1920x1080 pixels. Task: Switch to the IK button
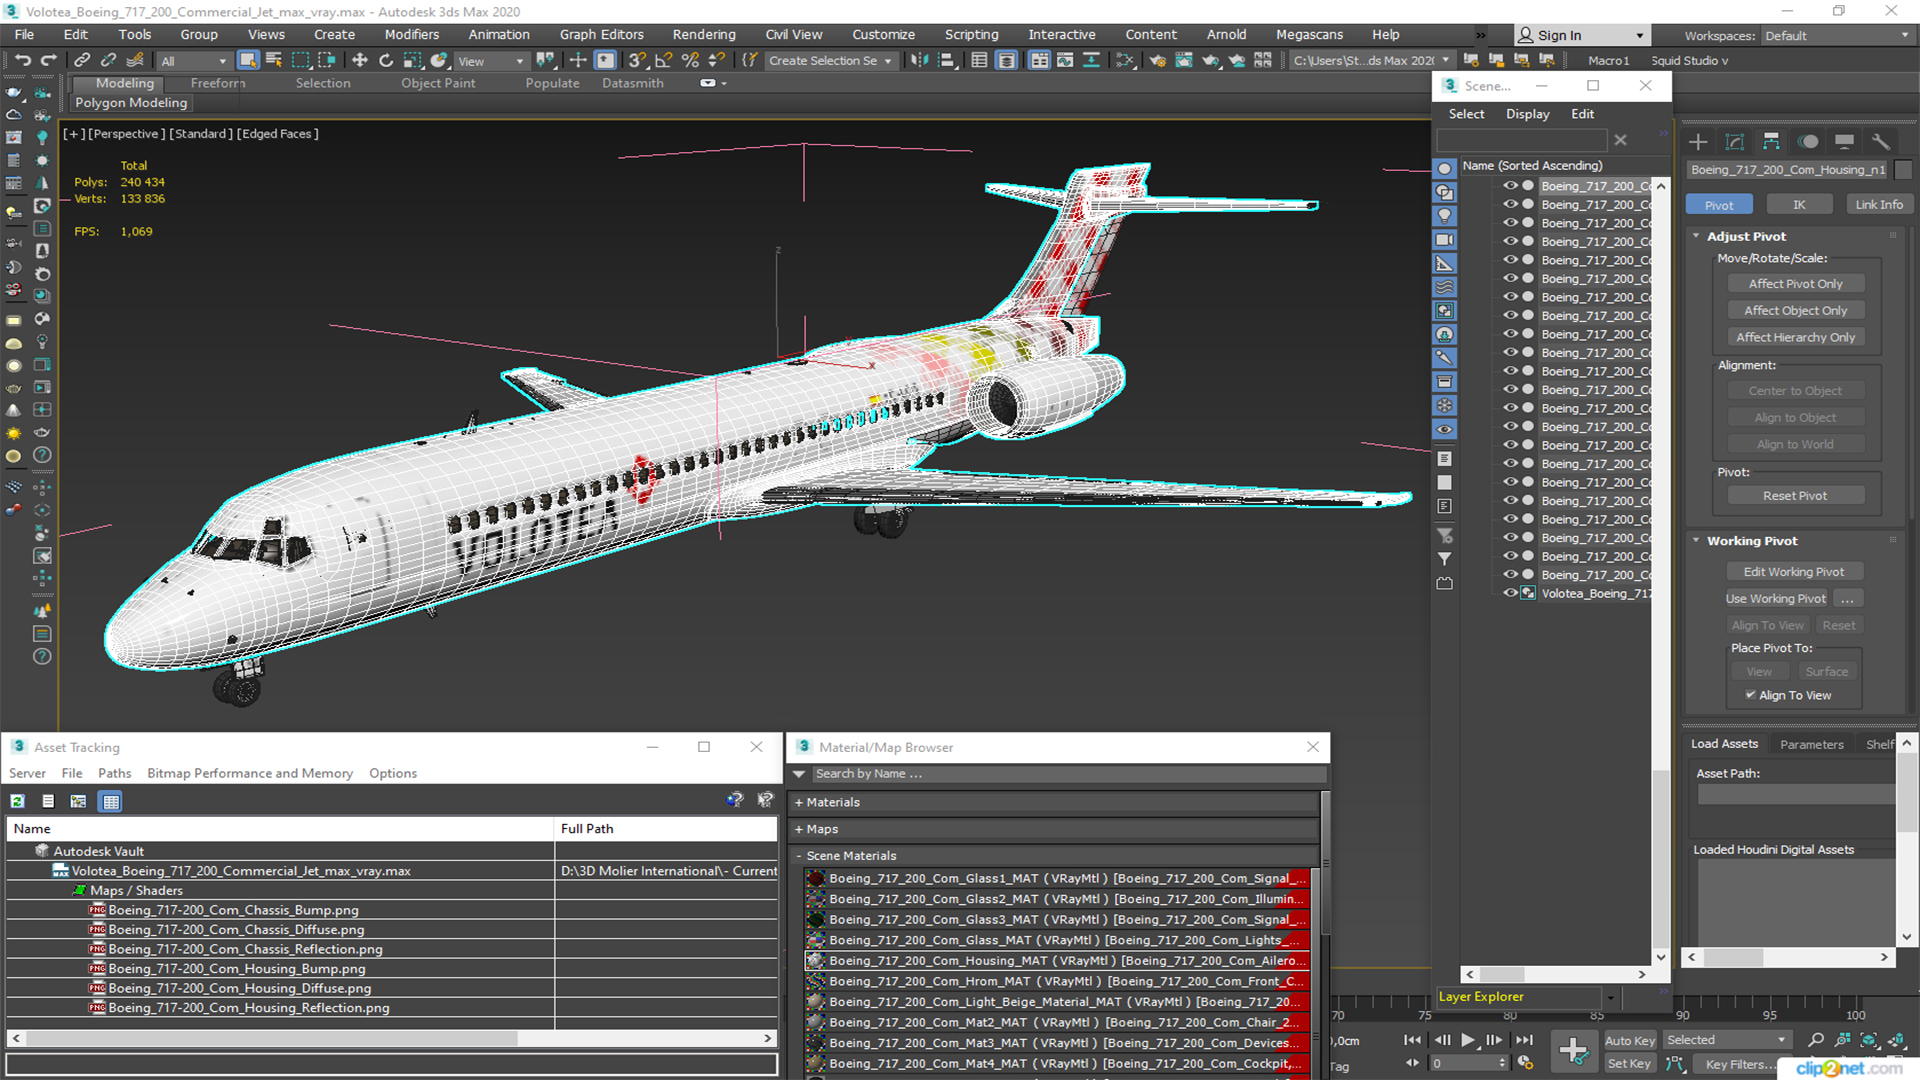[1799, 205]
